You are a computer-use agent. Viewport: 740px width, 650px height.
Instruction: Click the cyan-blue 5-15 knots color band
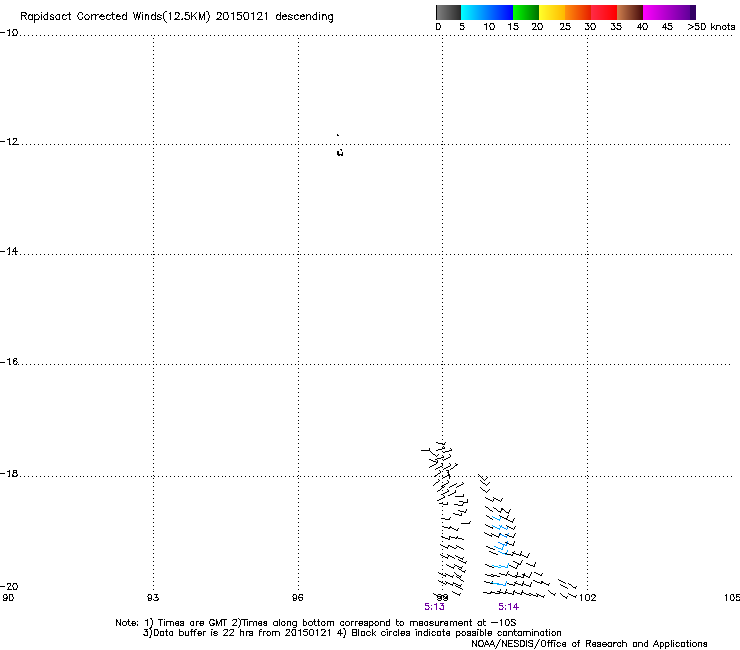pyautogui.click(x=487, y=12)
